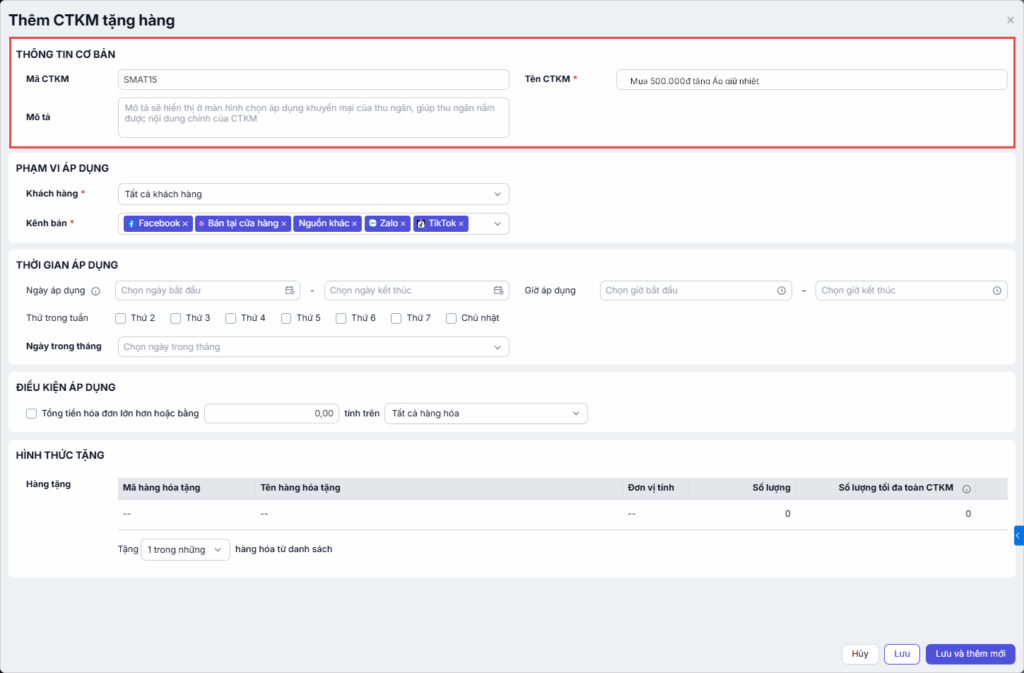Tick the Thứ 5 checkbox

[286, 319]
